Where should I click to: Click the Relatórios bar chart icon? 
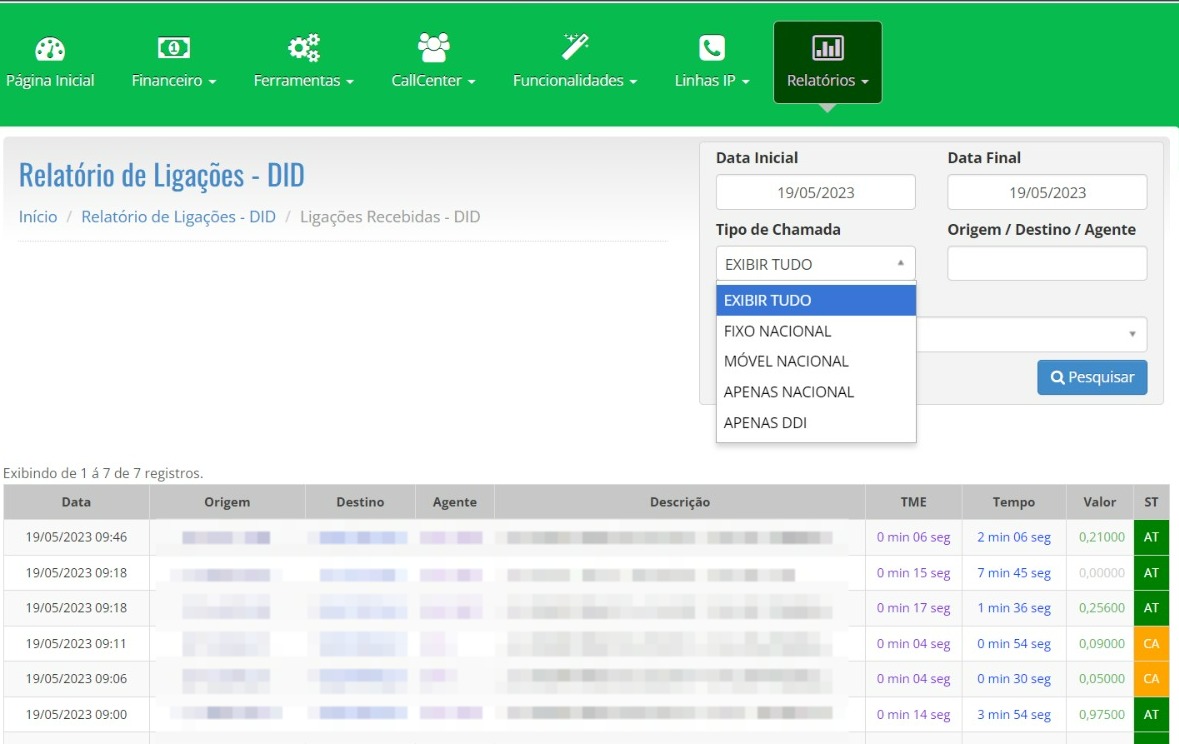tap(827, 47)
